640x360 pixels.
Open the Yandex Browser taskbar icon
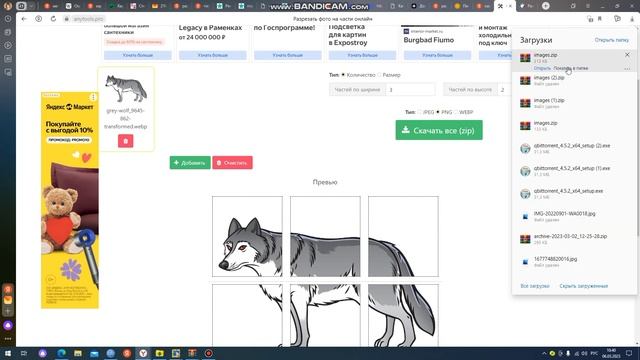click(143, 353)
